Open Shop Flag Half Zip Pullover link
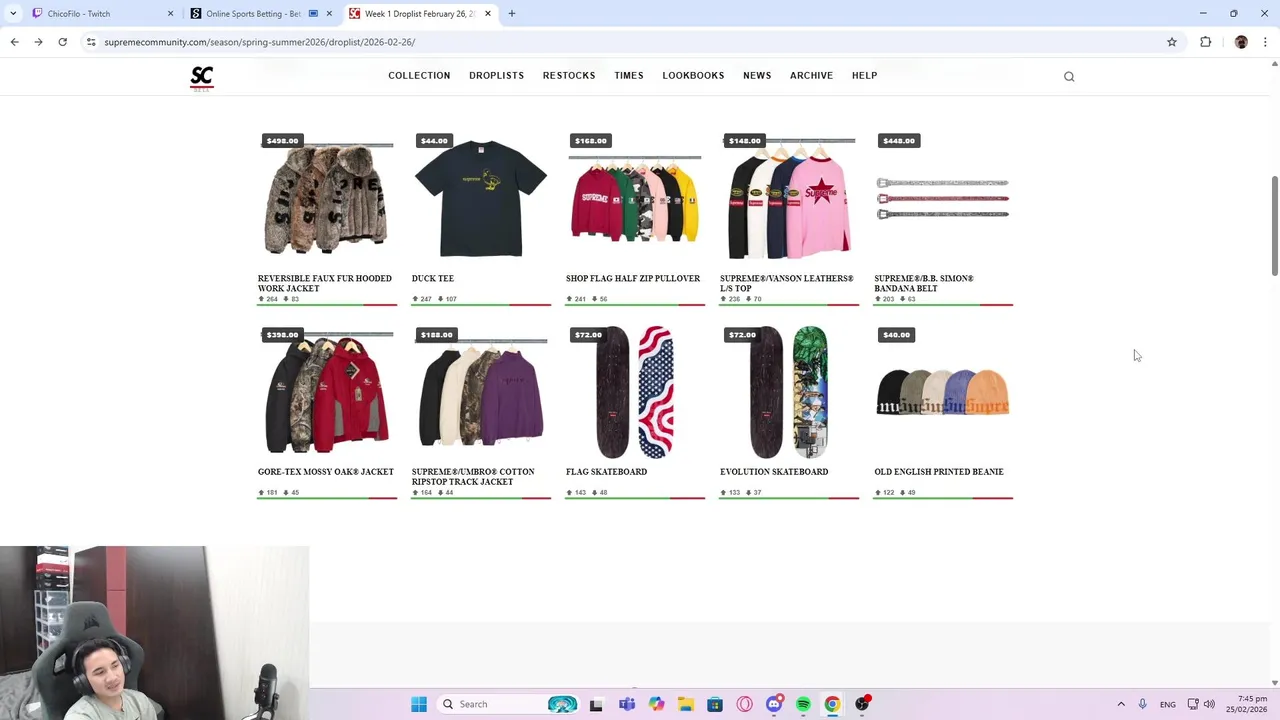The image size is (1280, 720). click(633, 279)
